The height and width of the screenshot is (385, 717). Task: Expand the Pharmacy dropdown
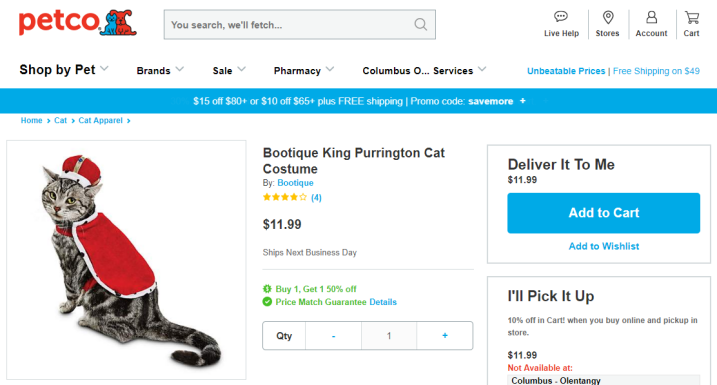tap(304, 70)
